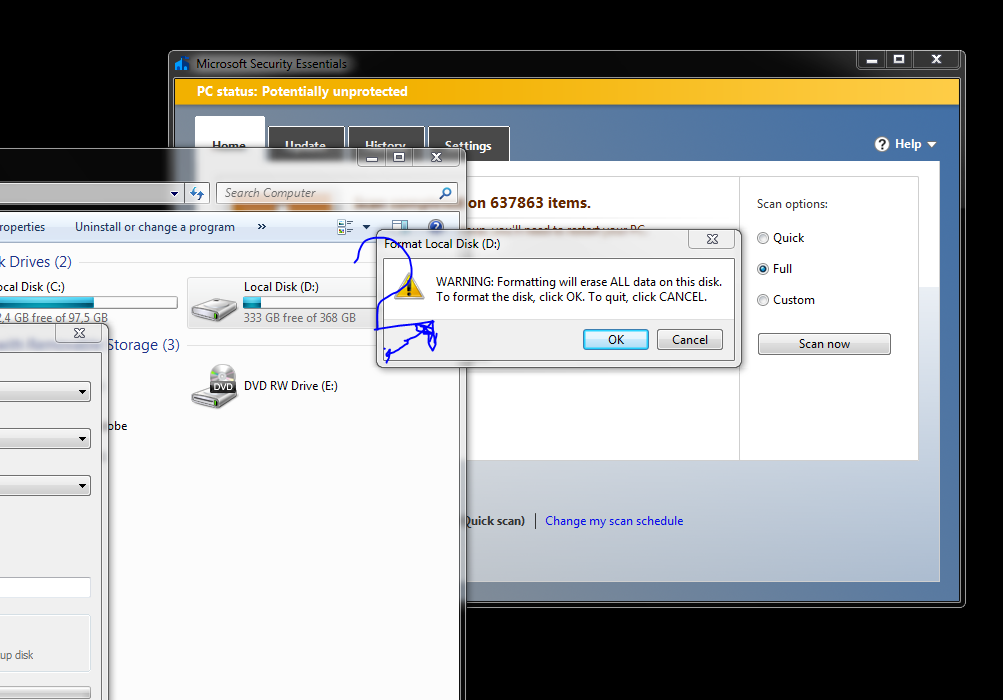Click Local Disk (D:) usage bar
Image resolution: width=1003 pixels, height=700 pixels.
point(310,302)
